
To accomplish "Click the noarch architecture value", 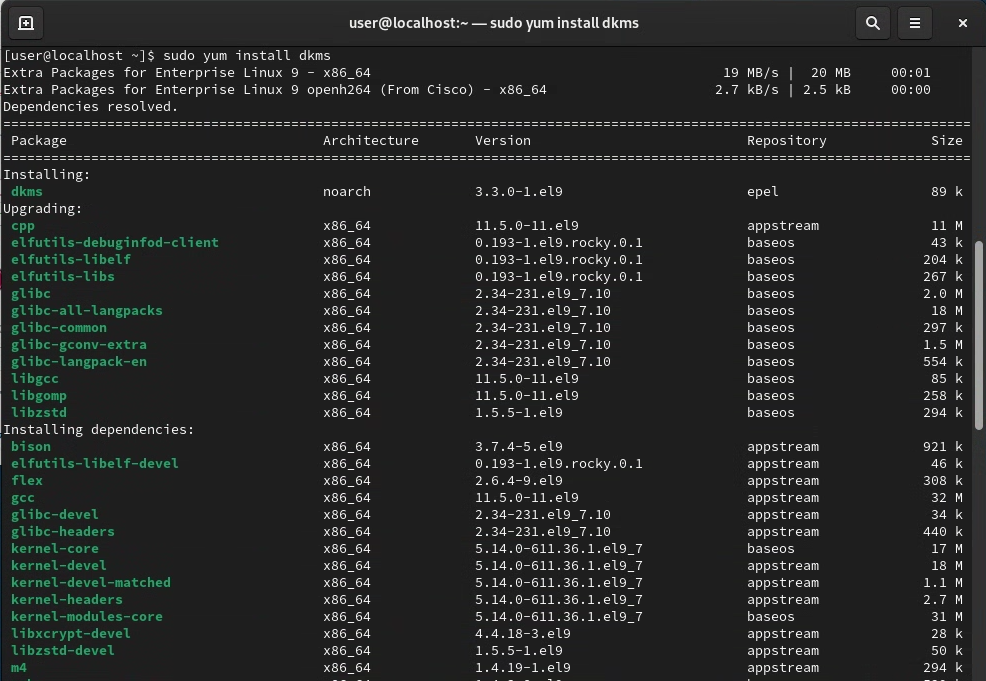I will (346, 191).
